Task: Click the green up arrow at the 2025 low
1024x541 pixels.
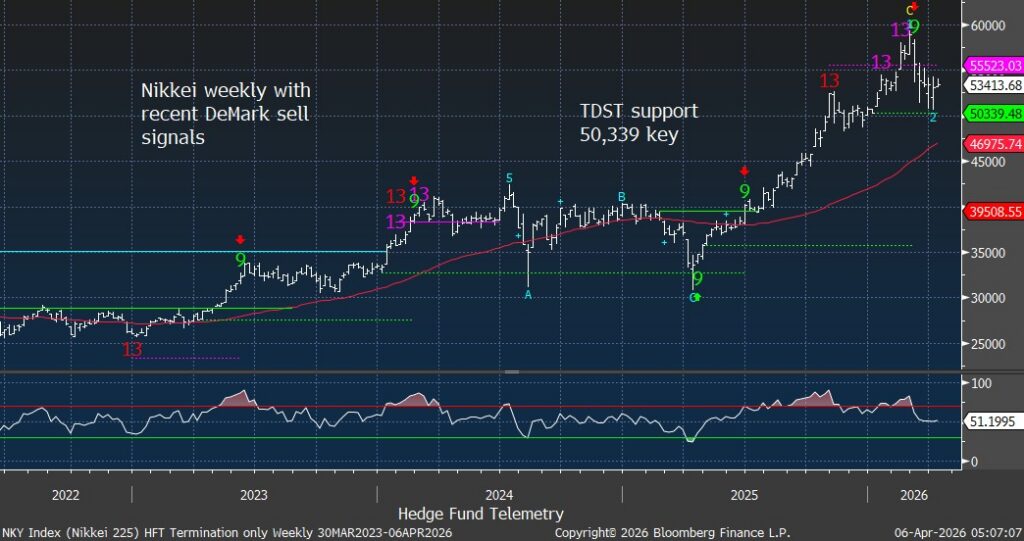Action: pos(696,297)
